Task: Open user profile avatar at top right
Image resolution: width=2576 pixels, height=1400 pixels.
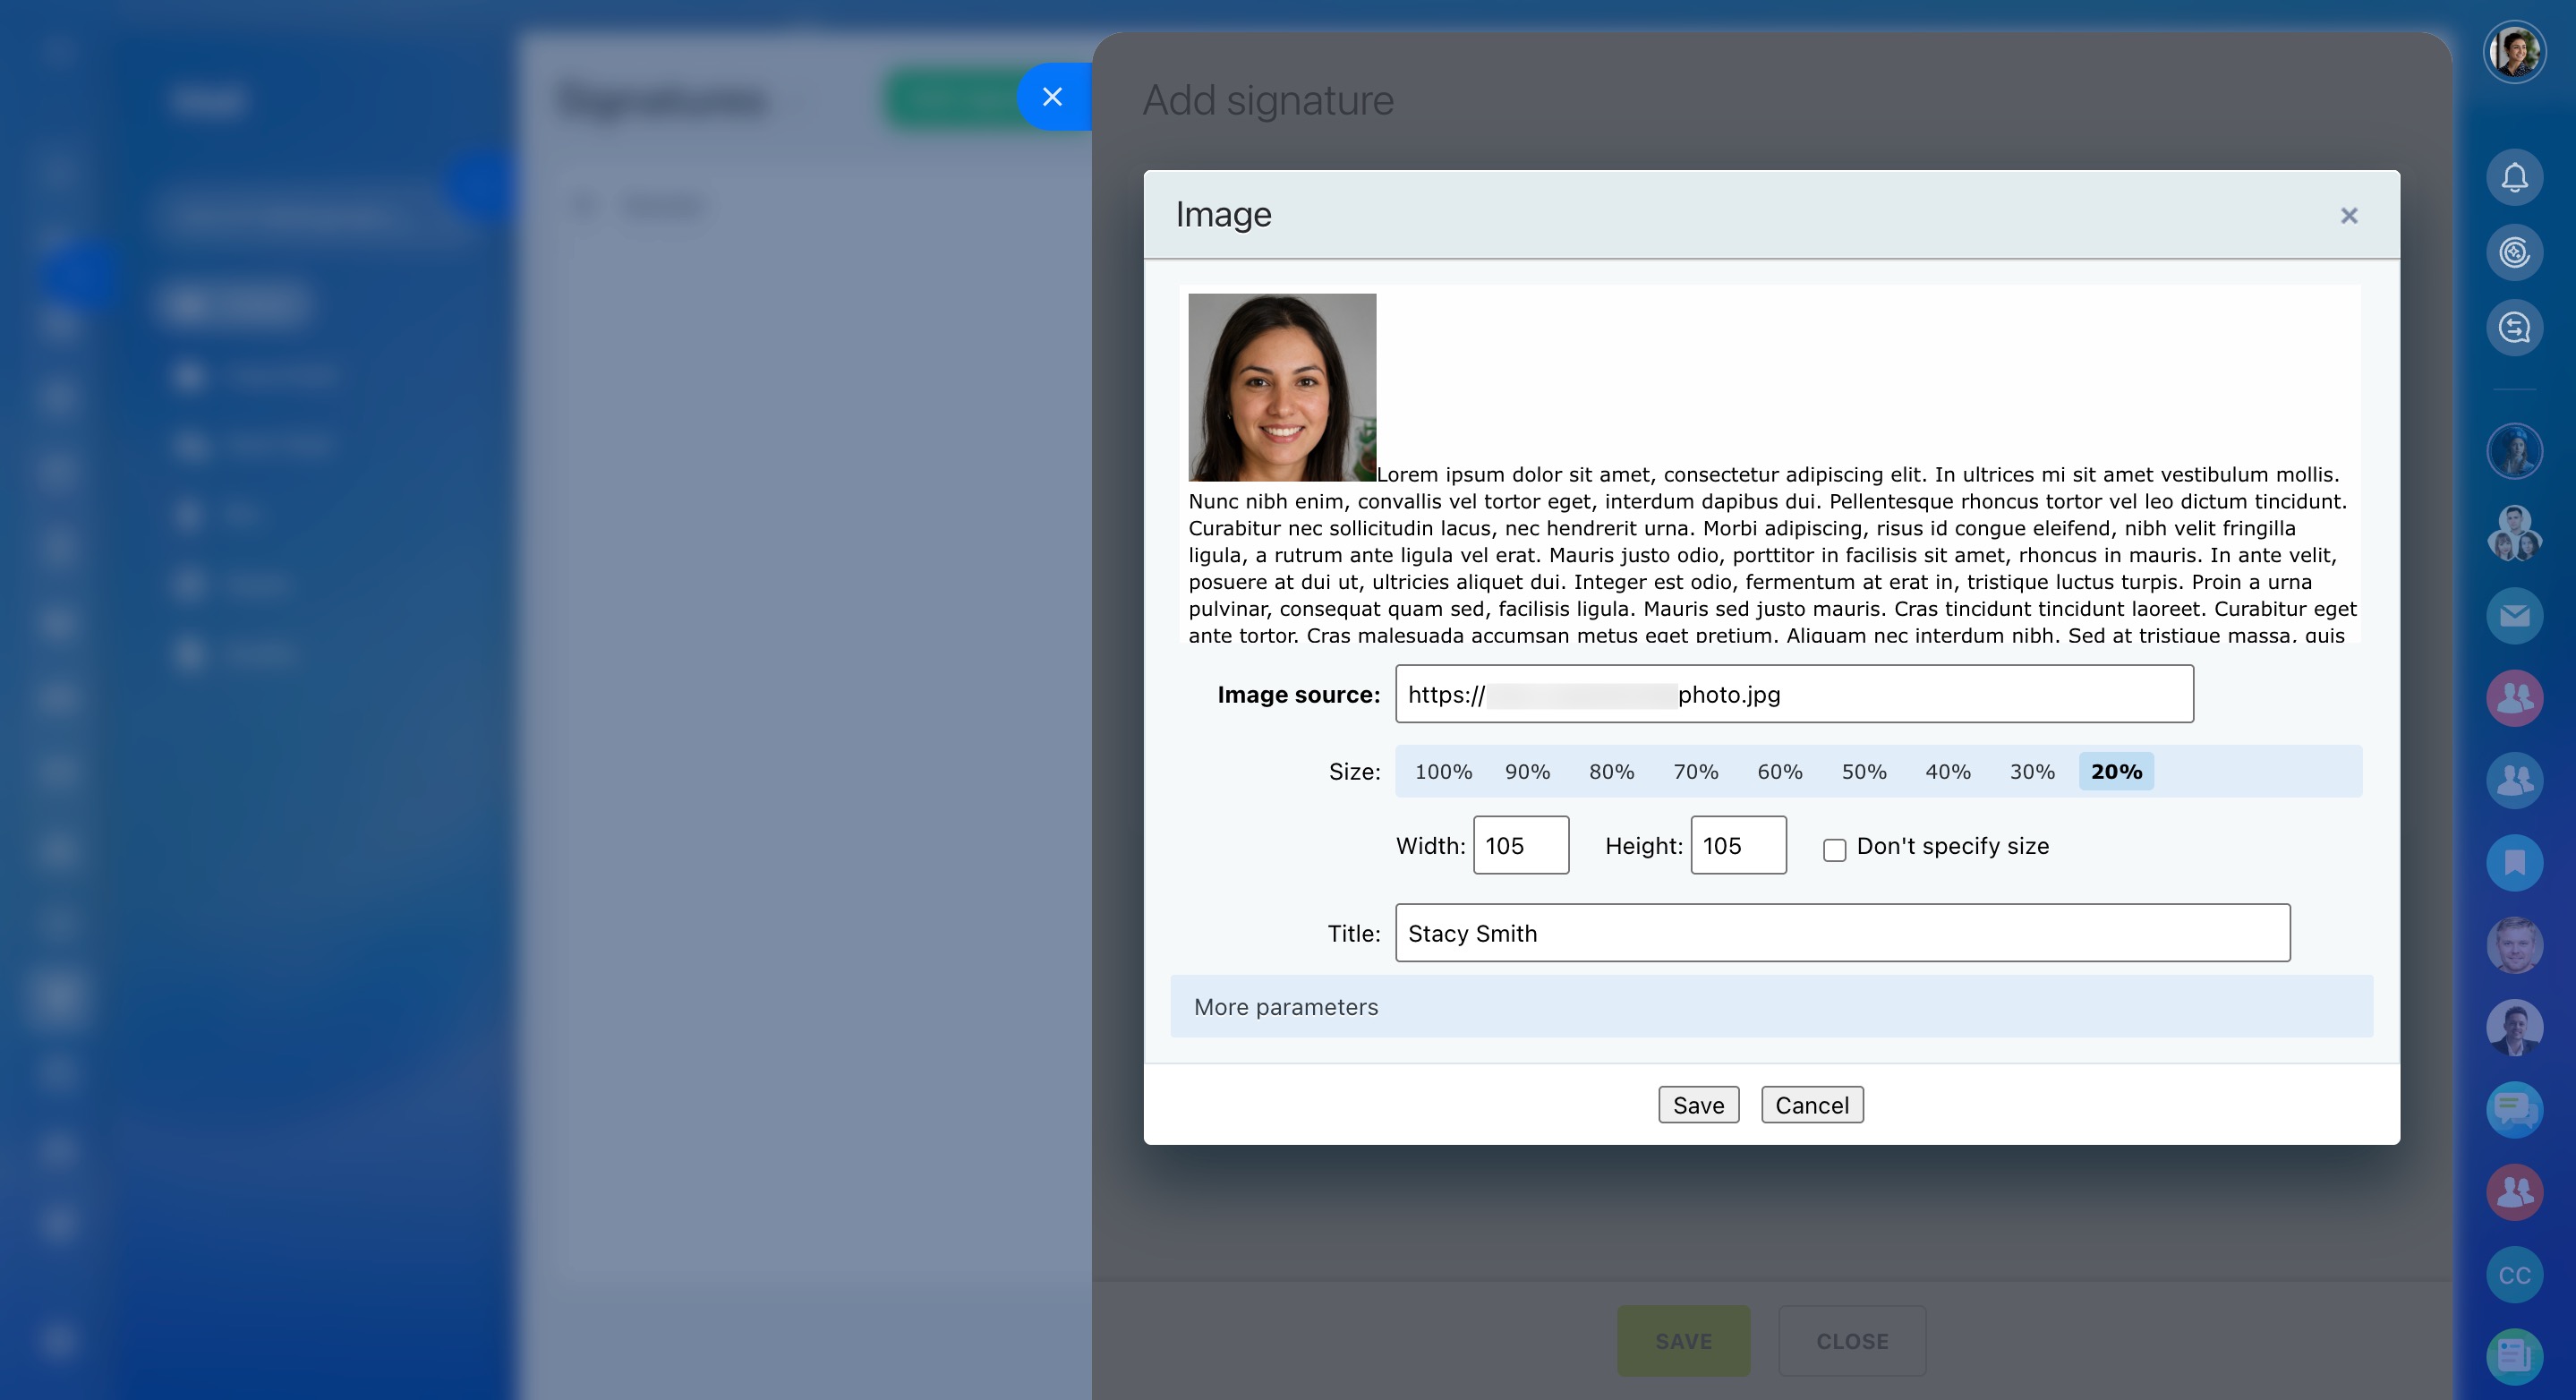Action: click(2514, 52)
